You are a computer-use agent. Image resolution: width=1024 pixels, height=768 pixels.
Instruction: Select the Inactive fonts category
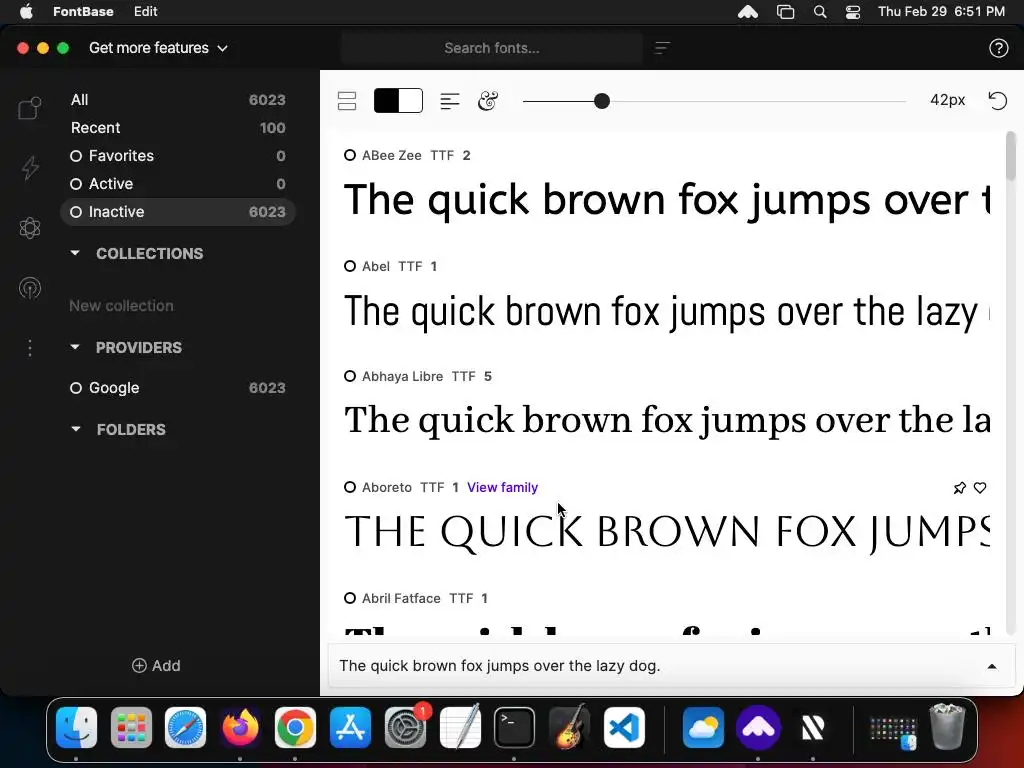tap(178, 212)
